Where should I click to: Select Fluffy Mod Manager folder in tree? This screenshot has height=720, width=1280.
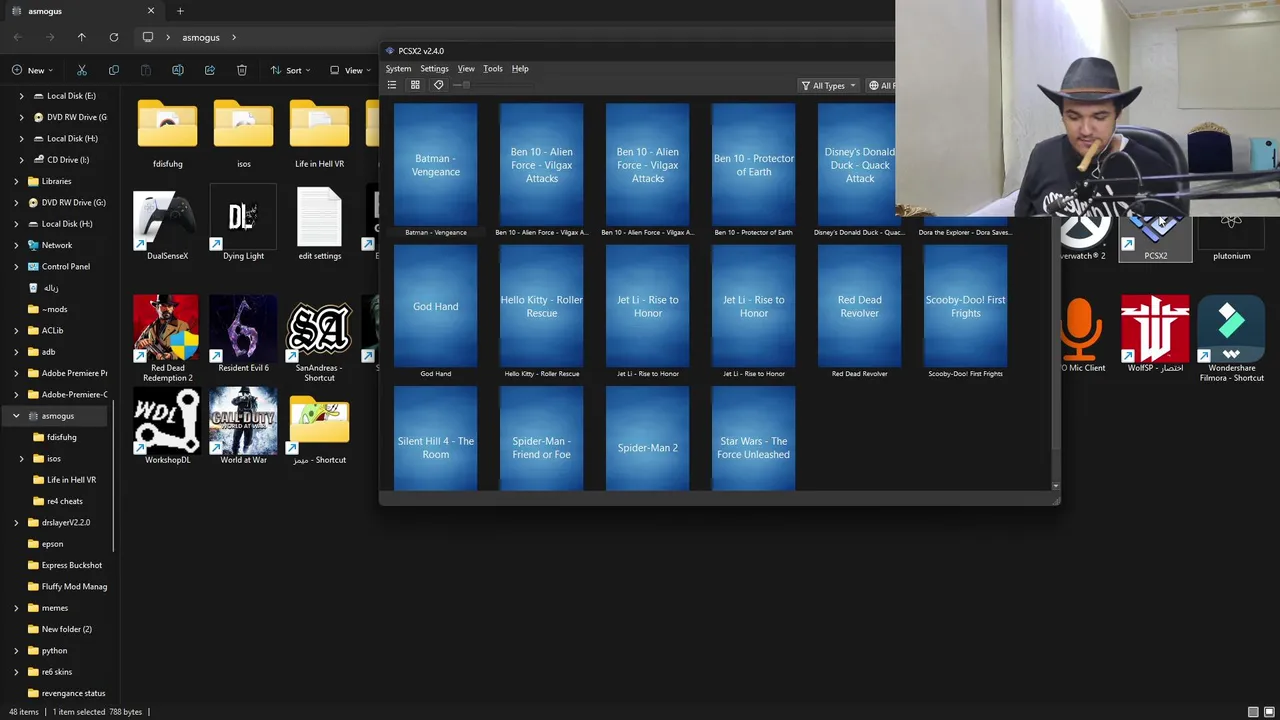(x=74, y=586)
